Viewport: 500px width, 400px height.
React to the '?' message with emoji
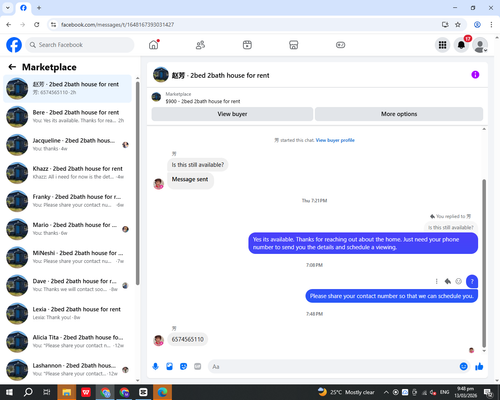point(459,281)
